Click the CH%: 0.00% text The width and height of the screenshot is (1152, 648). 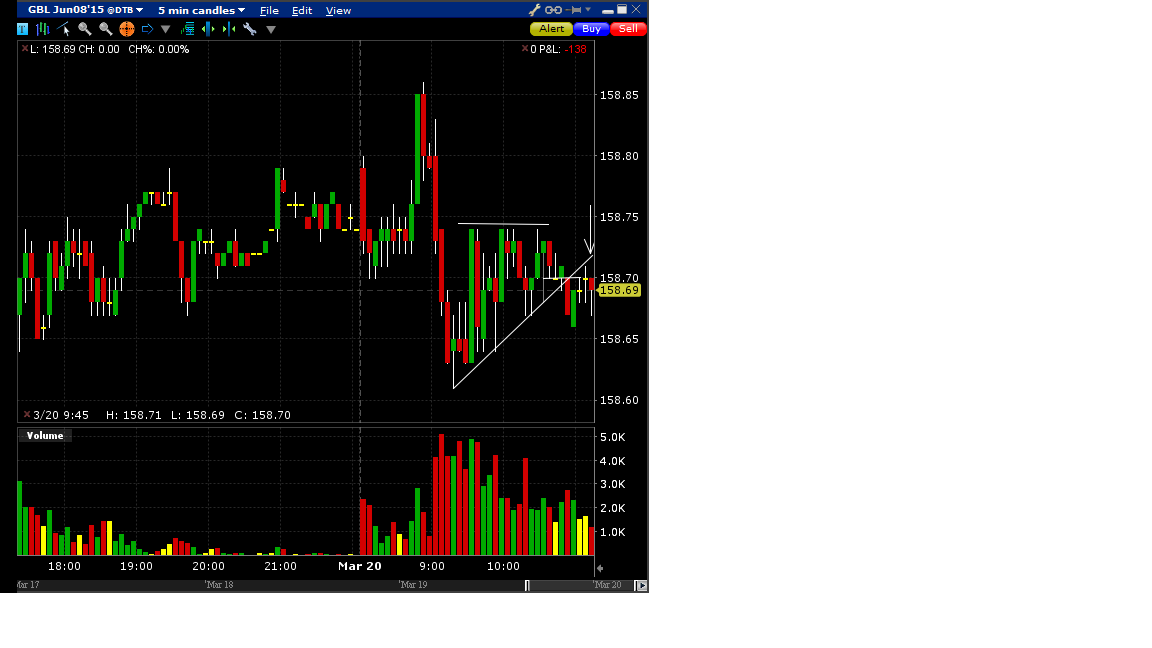pyautogui.click(x=159, y=49)
